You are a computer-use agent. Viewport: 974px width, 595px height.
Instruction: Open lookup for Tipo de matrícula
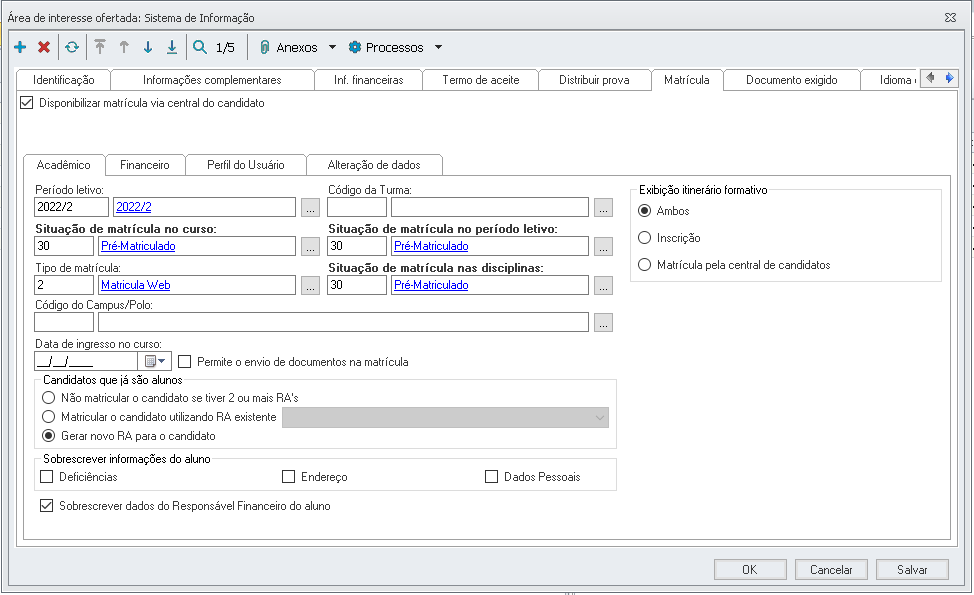coord(311,285)
